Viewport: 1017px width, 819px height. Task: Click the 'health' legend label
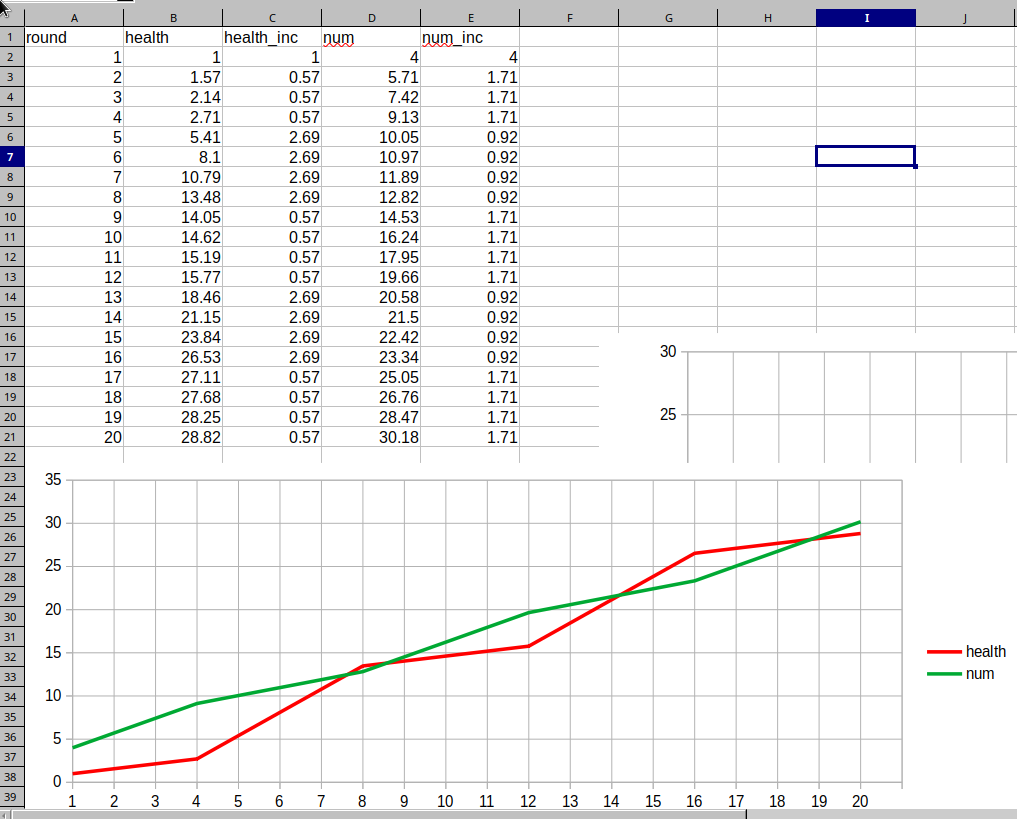point(985,652)
